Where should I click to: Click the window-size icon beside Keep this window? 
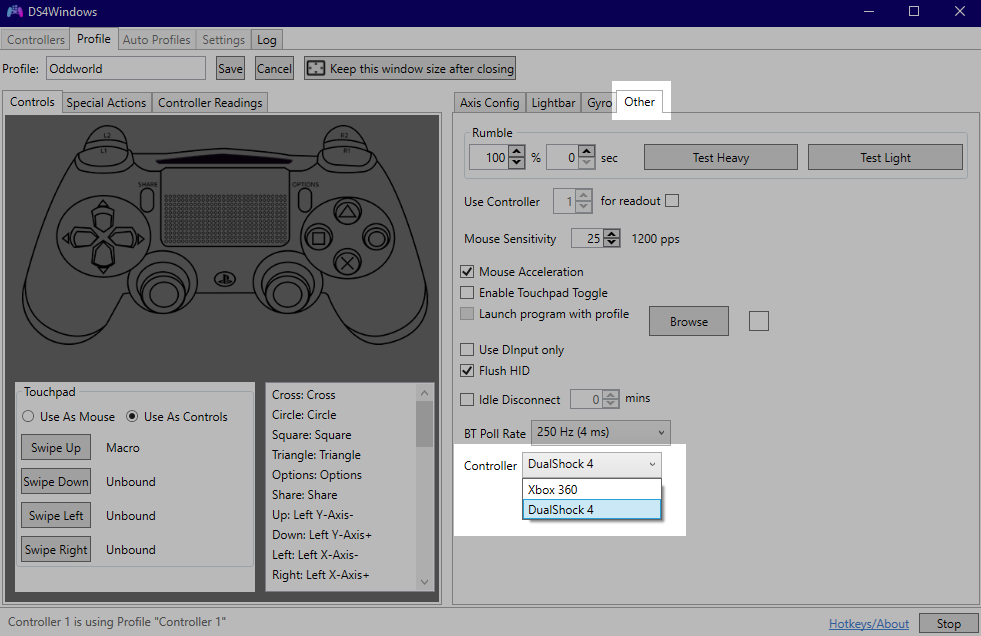point(316,68)
